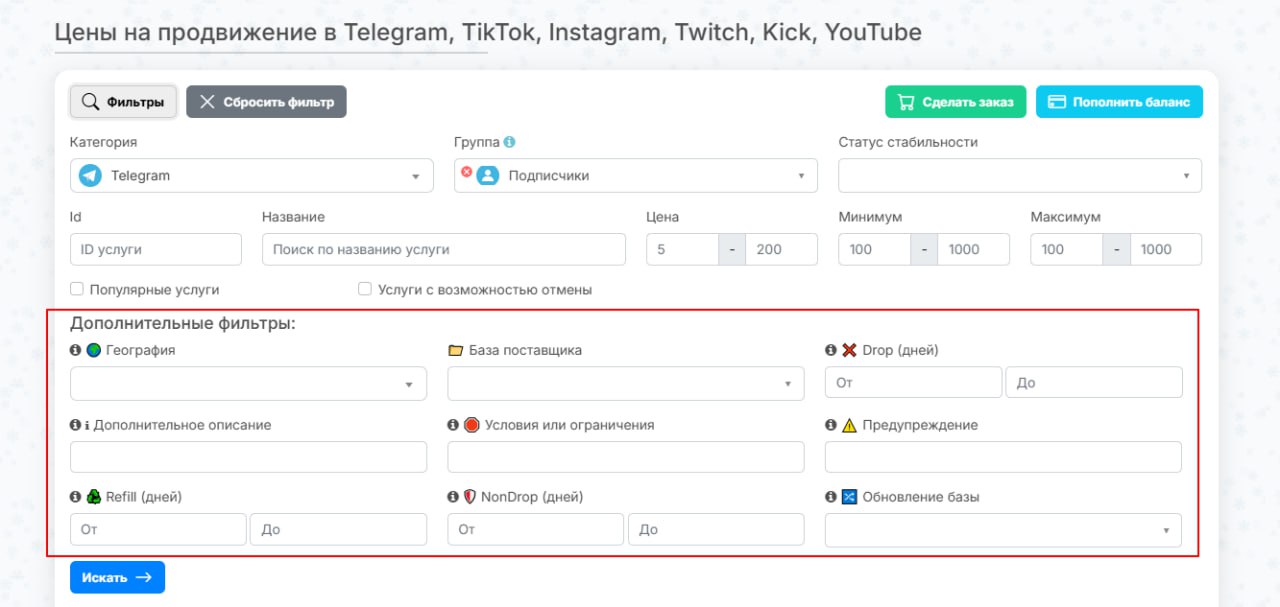
Task: Click the green Сделать заказ button
Action: tap(955, 102)
